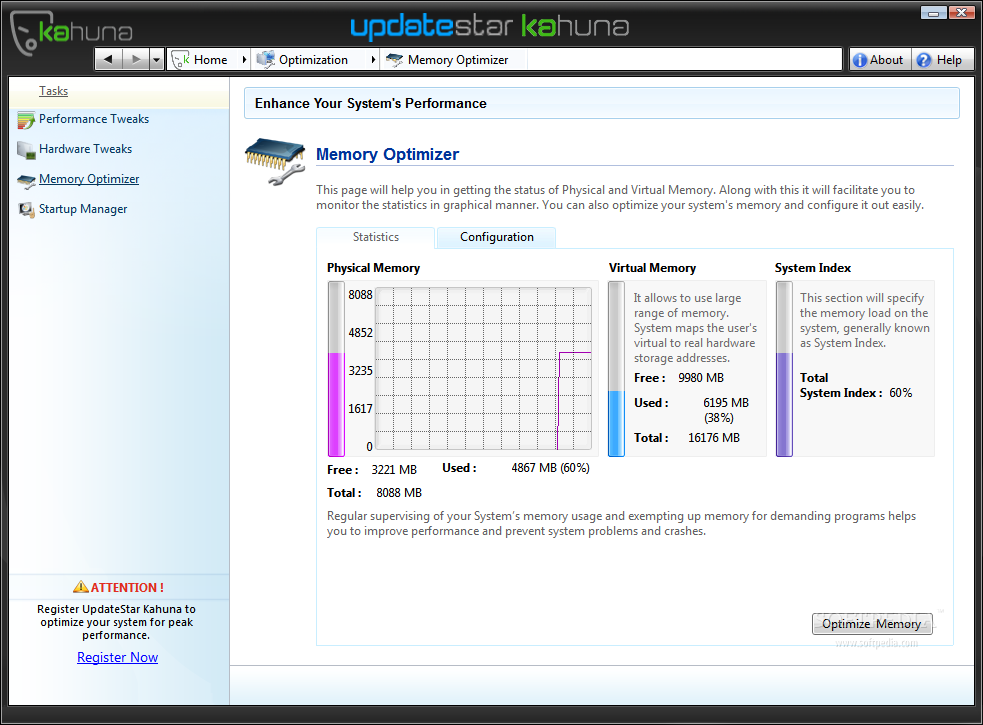Click the Optimization breadcrumb icon
The image size is (983, 725).
pos(266,60)
